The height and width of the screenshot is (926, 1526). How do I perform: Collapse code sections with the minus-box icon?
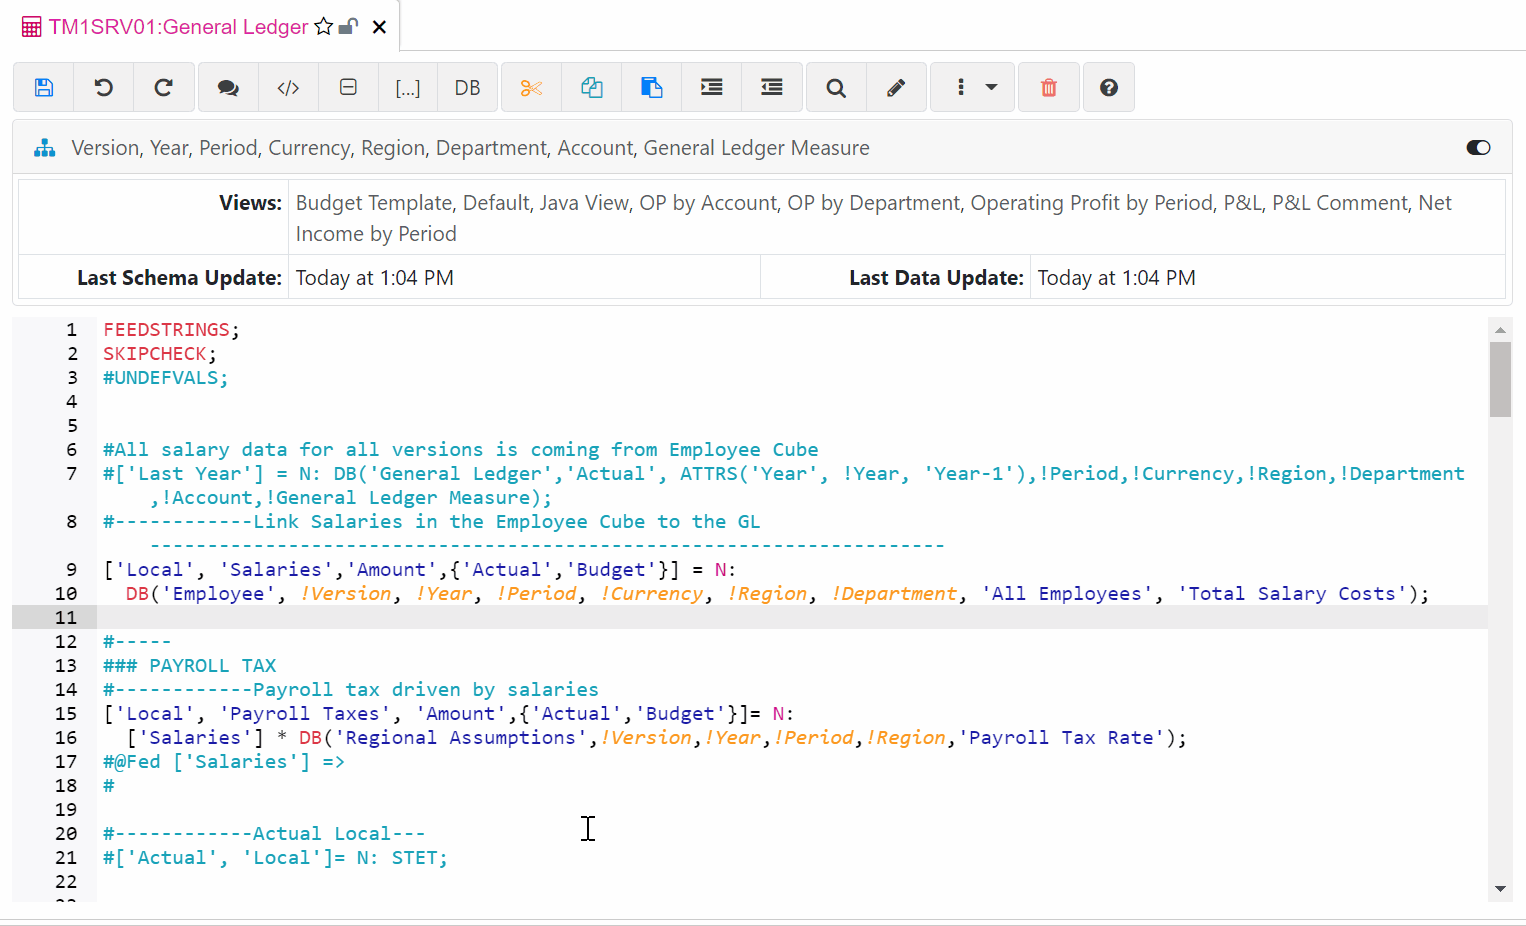coord(348,87)
